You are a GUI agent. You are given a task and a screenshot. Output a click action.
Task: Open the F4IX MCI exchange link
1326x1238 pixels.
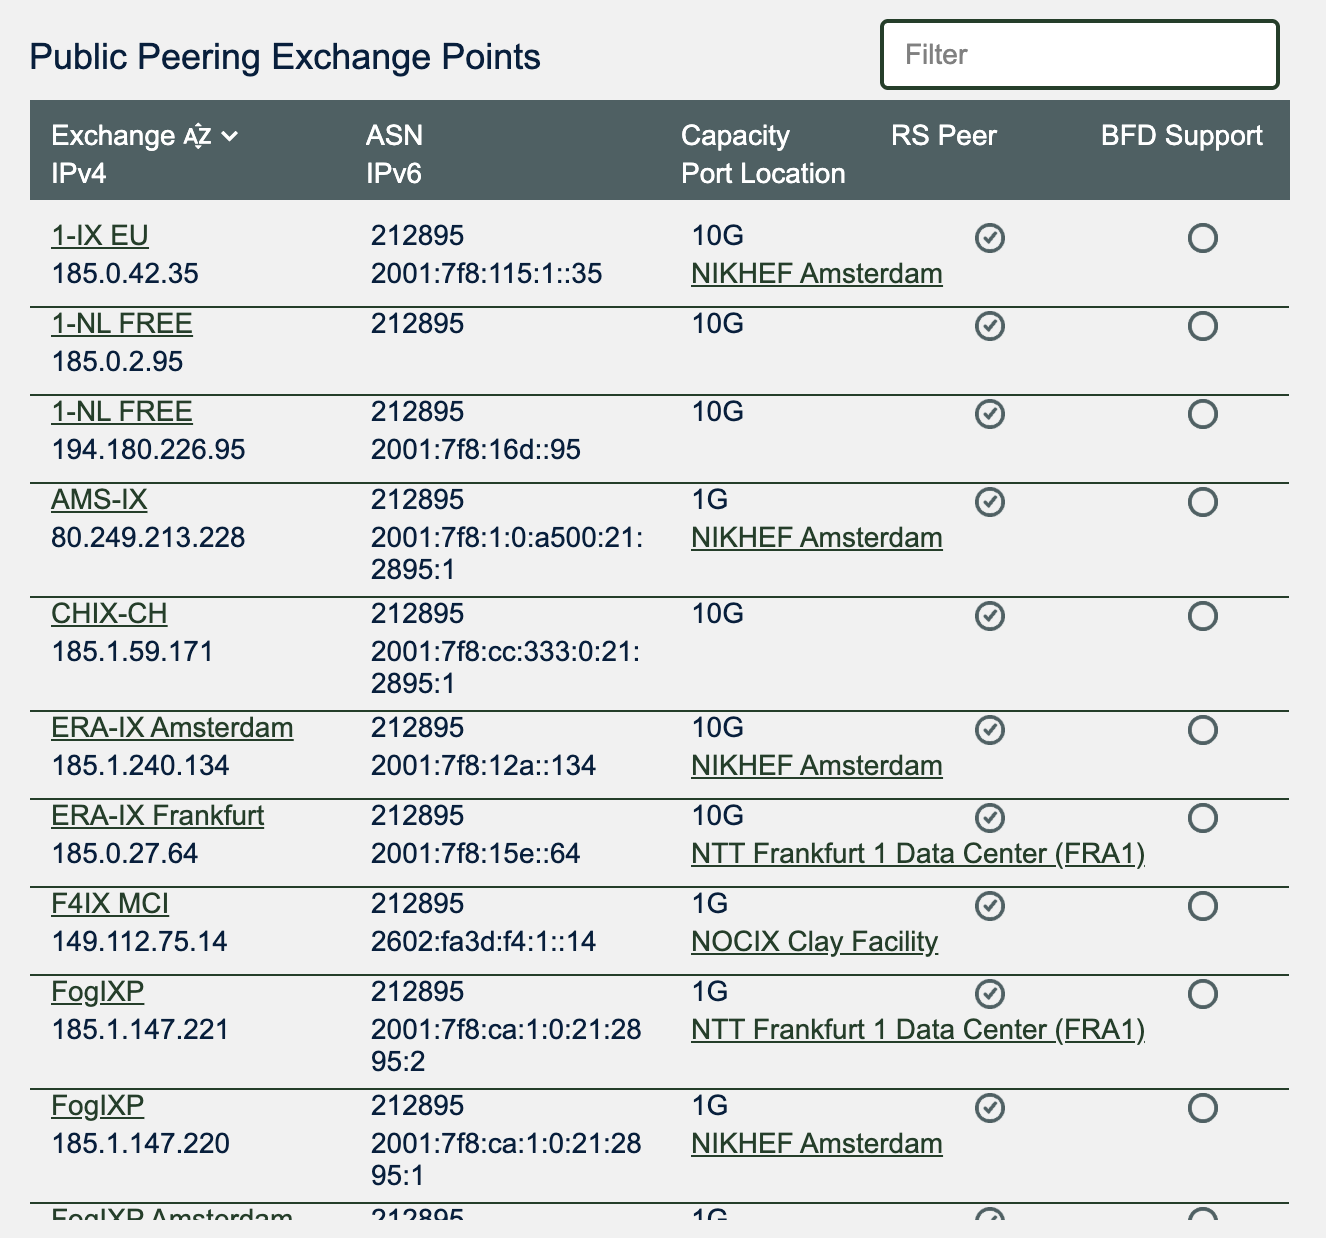click(110, 903)
